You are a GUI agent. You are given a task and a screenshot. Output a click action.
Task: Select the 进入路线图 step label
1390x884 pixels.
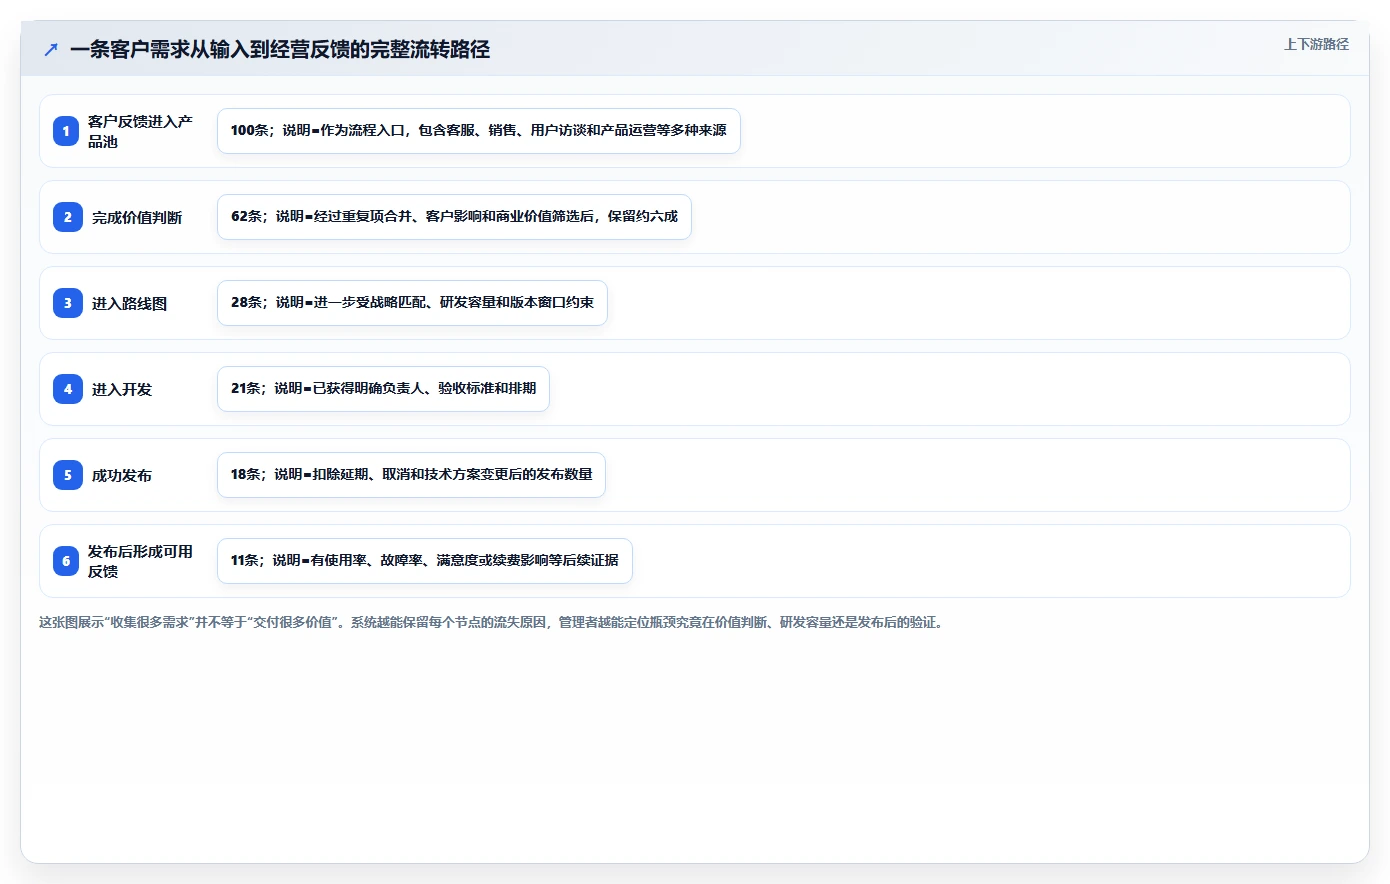click(x=130, y=303)
